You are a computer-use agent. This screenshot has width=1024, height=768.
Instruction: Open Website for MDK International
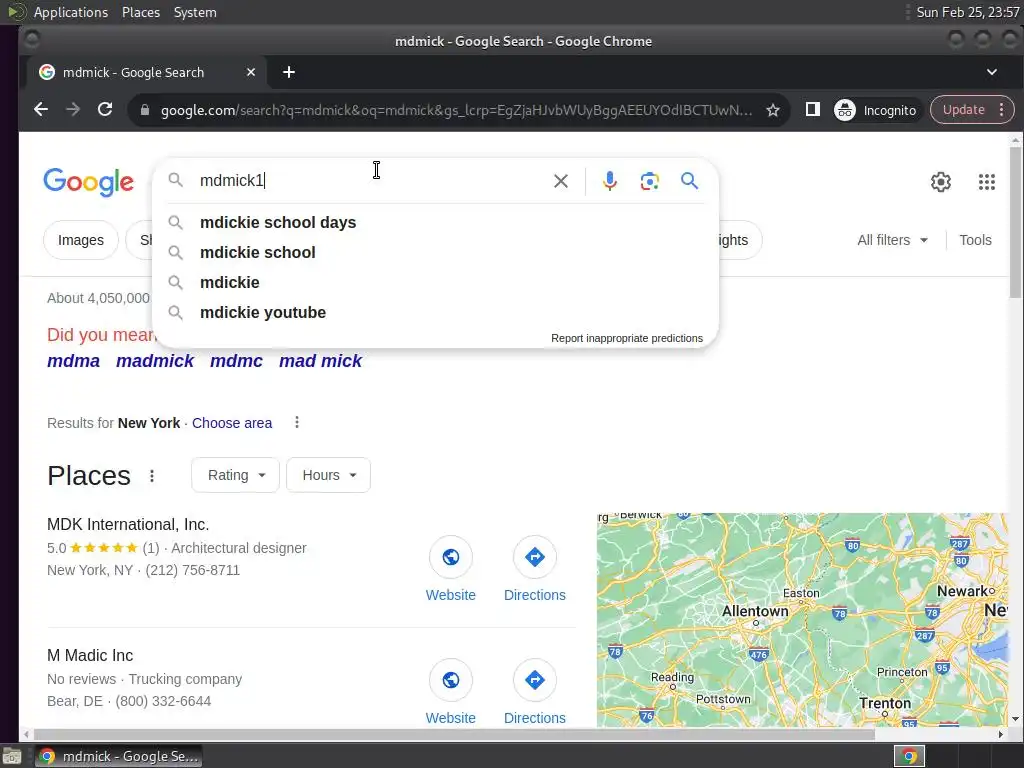coord(451,569)
